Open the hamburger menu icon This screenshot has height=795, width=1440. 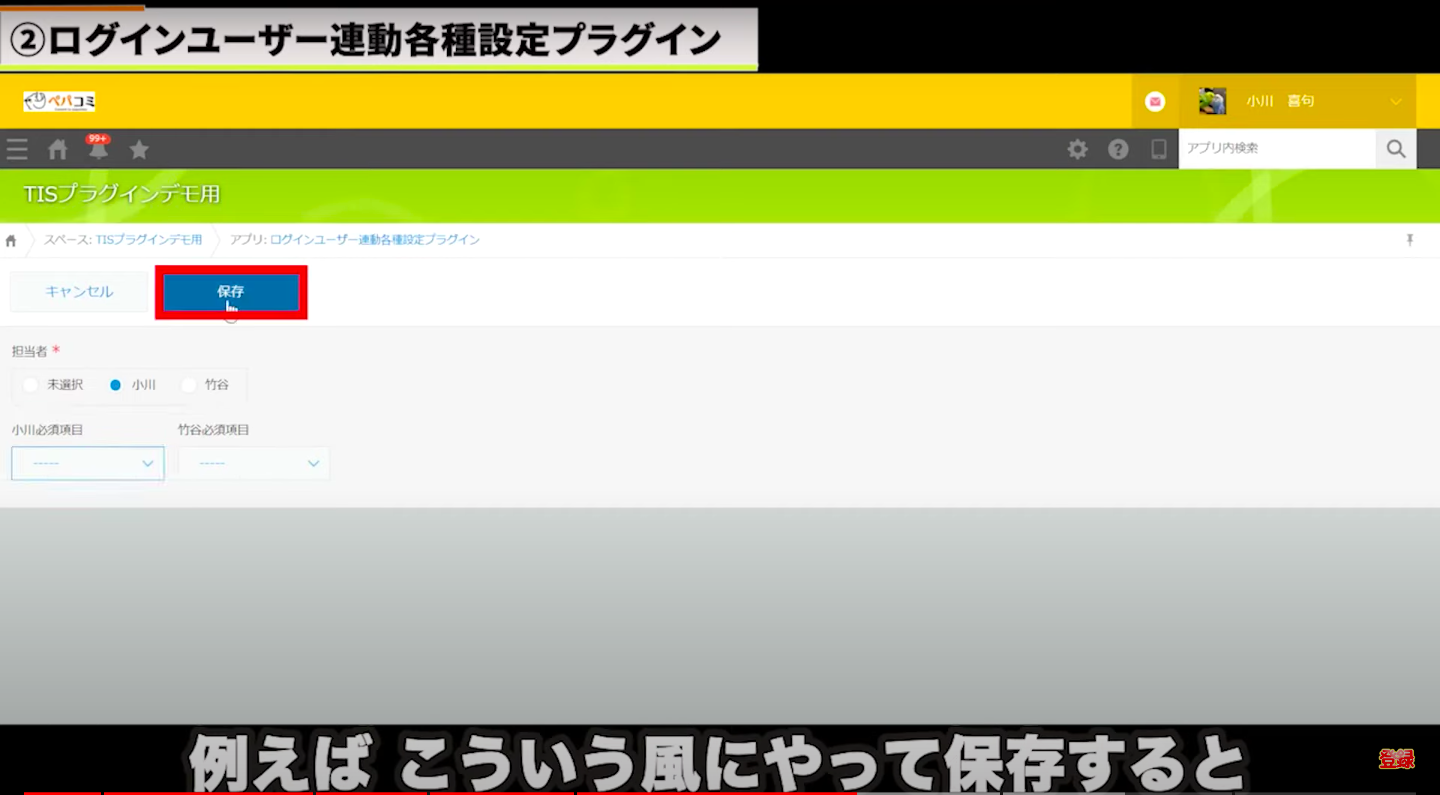click(17, 150)
